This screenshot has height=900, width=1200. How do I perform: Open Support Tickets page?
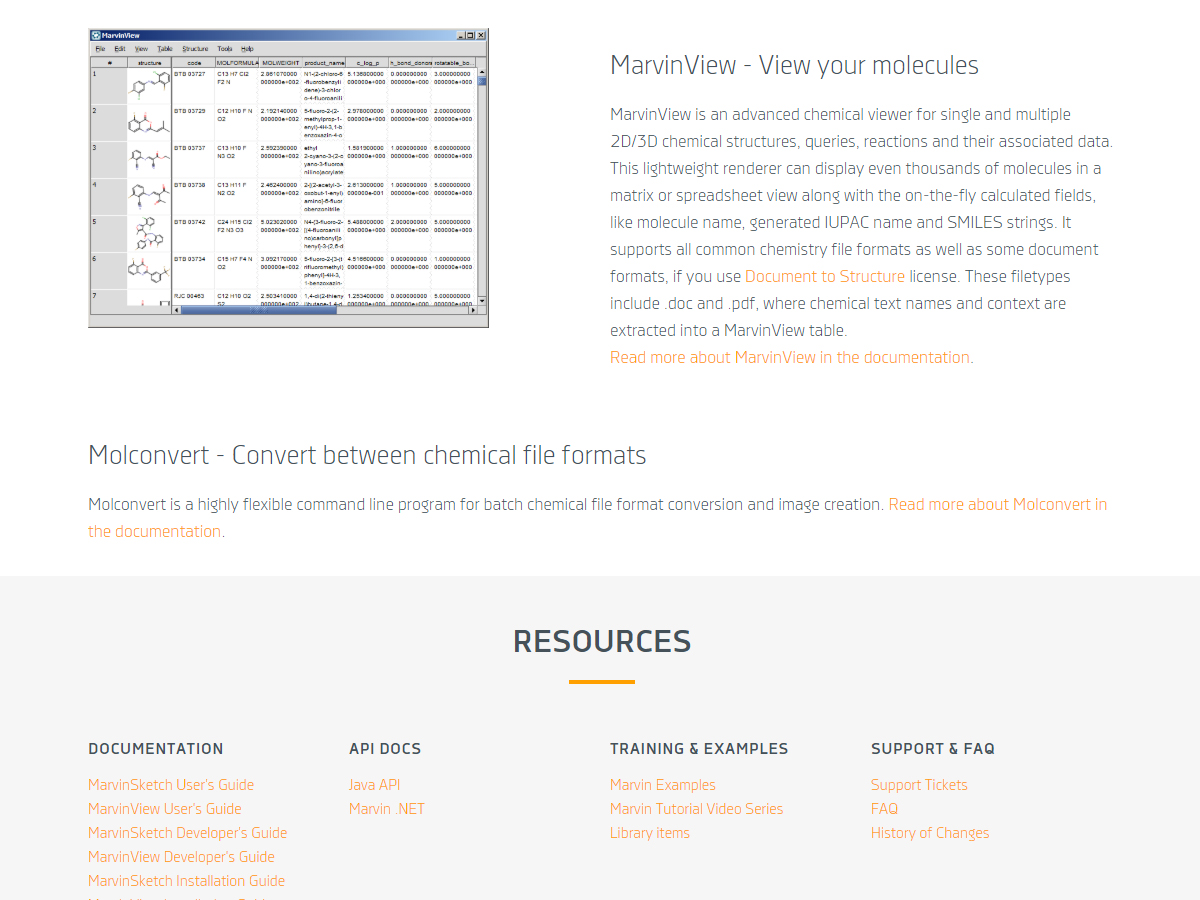click(919, 785)
